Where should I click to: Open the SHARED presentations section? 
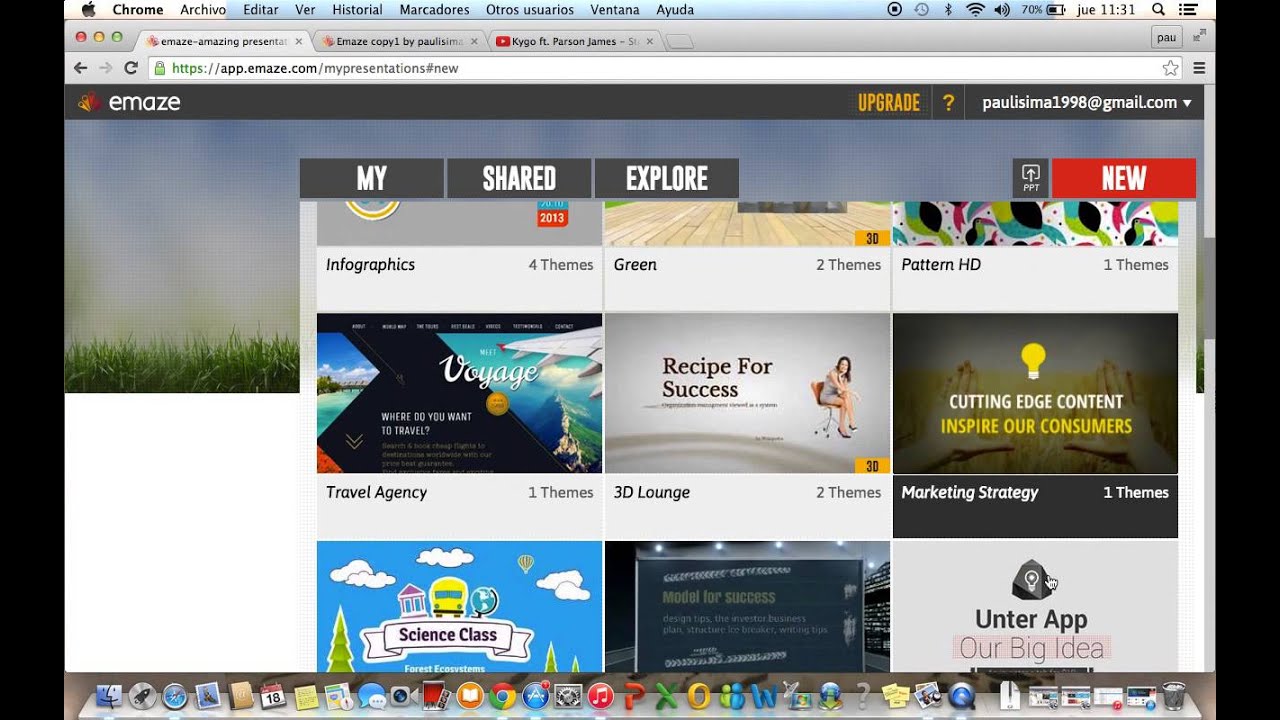point(519,178)
